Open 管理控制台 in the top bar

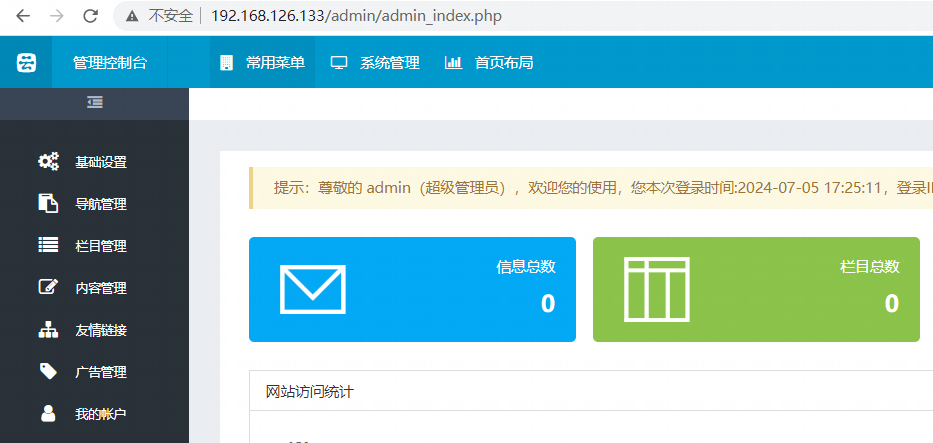click(109, 62)
